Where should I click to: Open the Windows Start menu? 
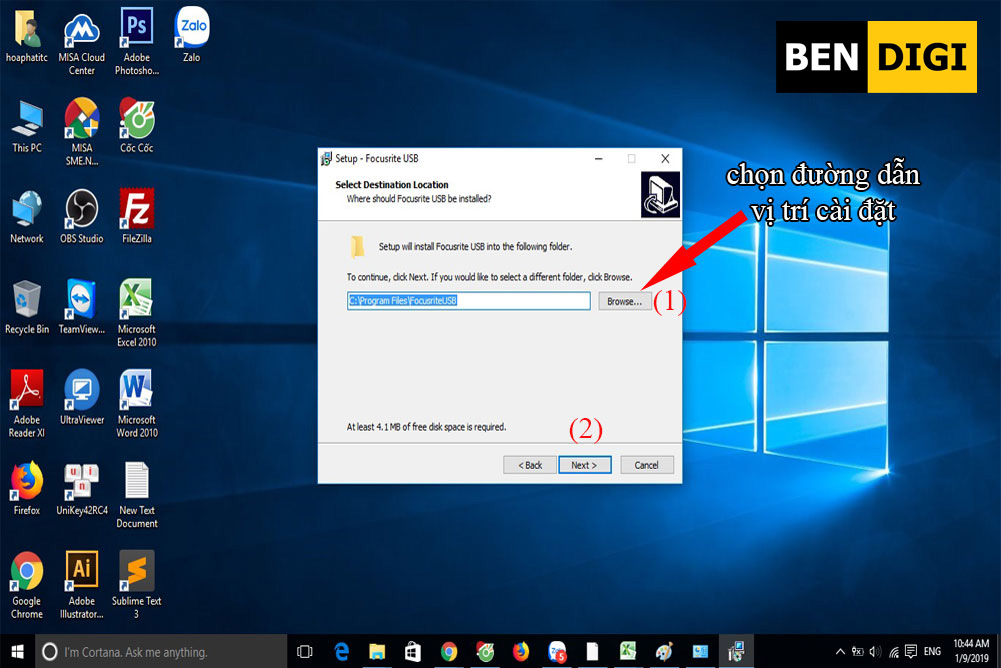(17, 651)
